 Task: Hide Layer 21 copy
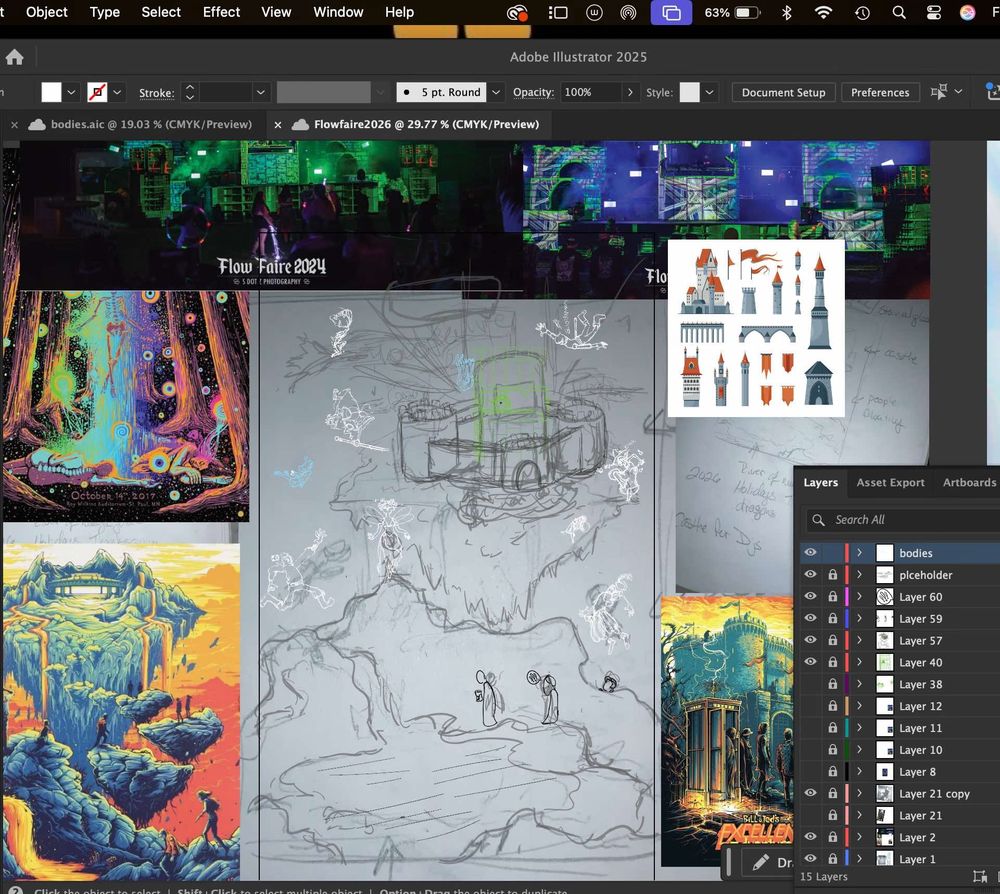click(x=810, y=793)
